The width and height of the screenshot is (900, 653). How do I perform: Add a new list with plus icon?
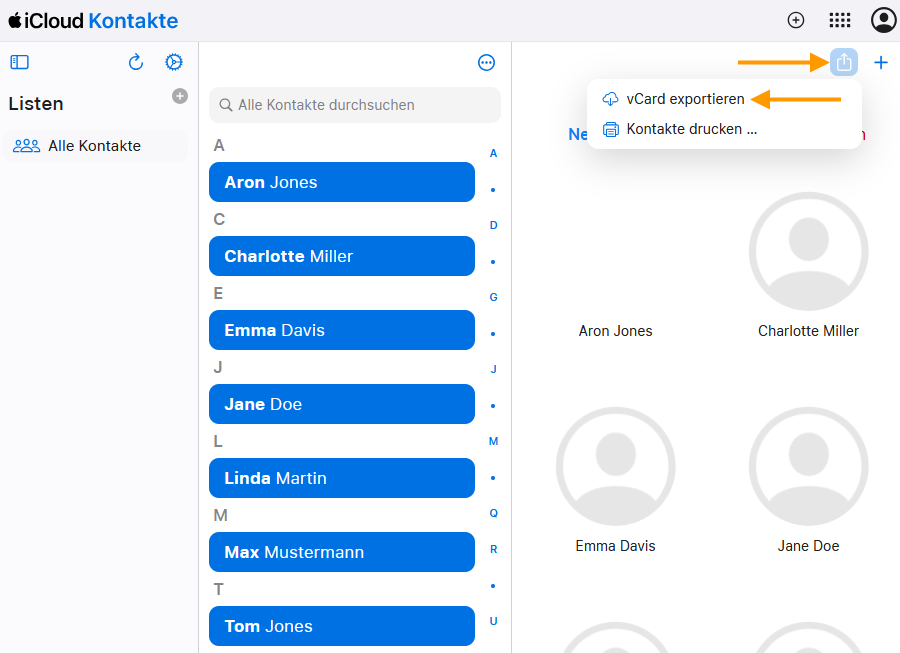pos(180,96)
